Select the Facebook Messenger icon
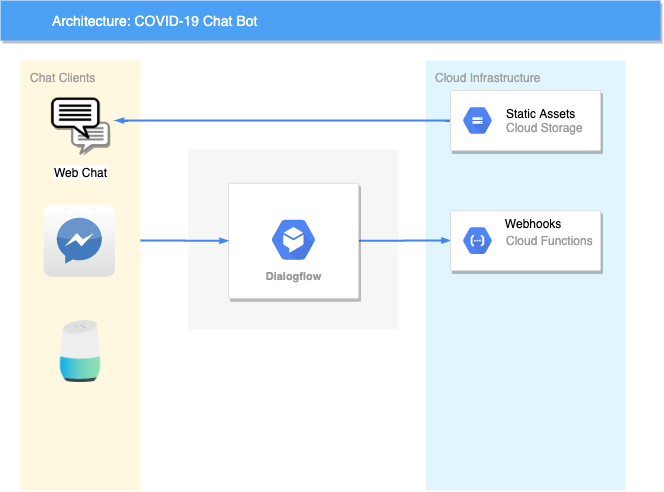This screenshot has height=492, width=664. 79,240
